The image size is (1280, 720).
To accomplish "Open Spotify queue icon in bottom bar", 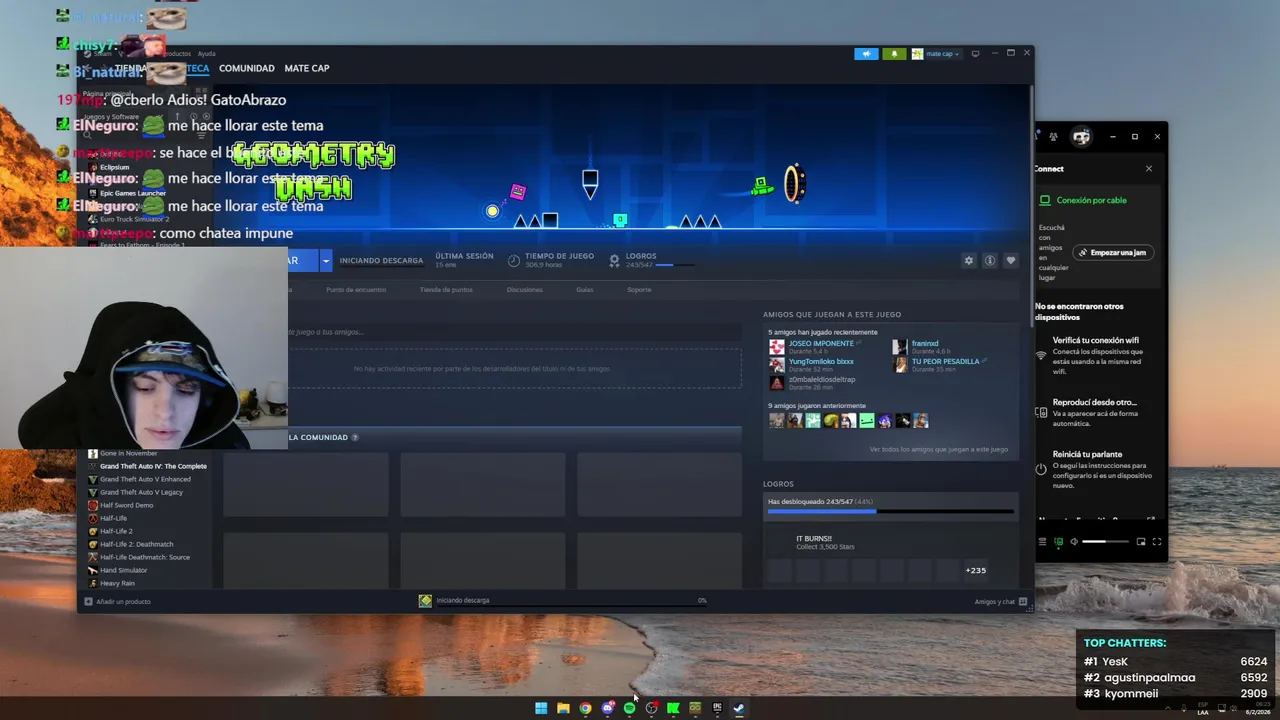I will tap(1043, 542).
